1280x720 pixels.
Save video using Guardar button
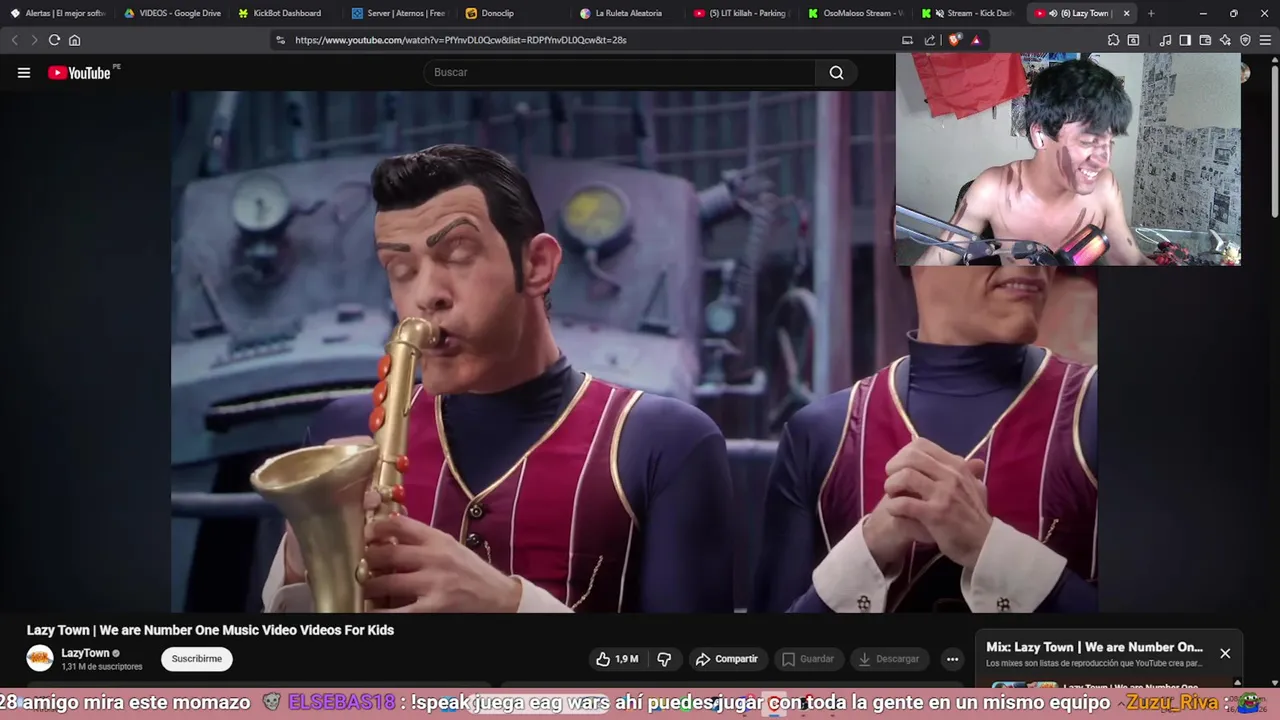point(808,659)
